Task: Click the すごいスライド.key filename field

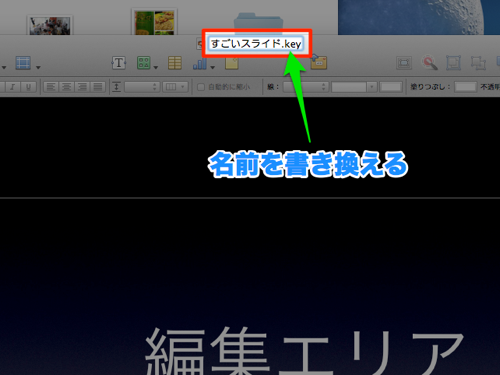Action: [256, 44]
